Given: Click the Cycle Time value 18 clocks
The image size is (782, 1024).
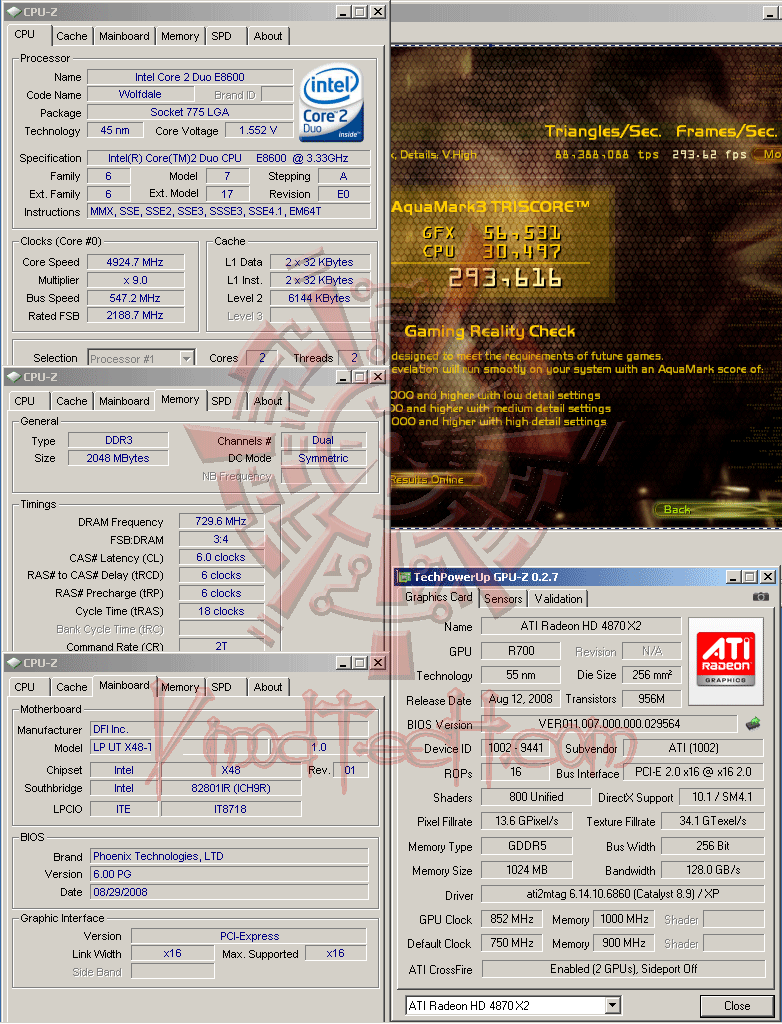Looking at the screenshot, I should [x=221, y=611].
